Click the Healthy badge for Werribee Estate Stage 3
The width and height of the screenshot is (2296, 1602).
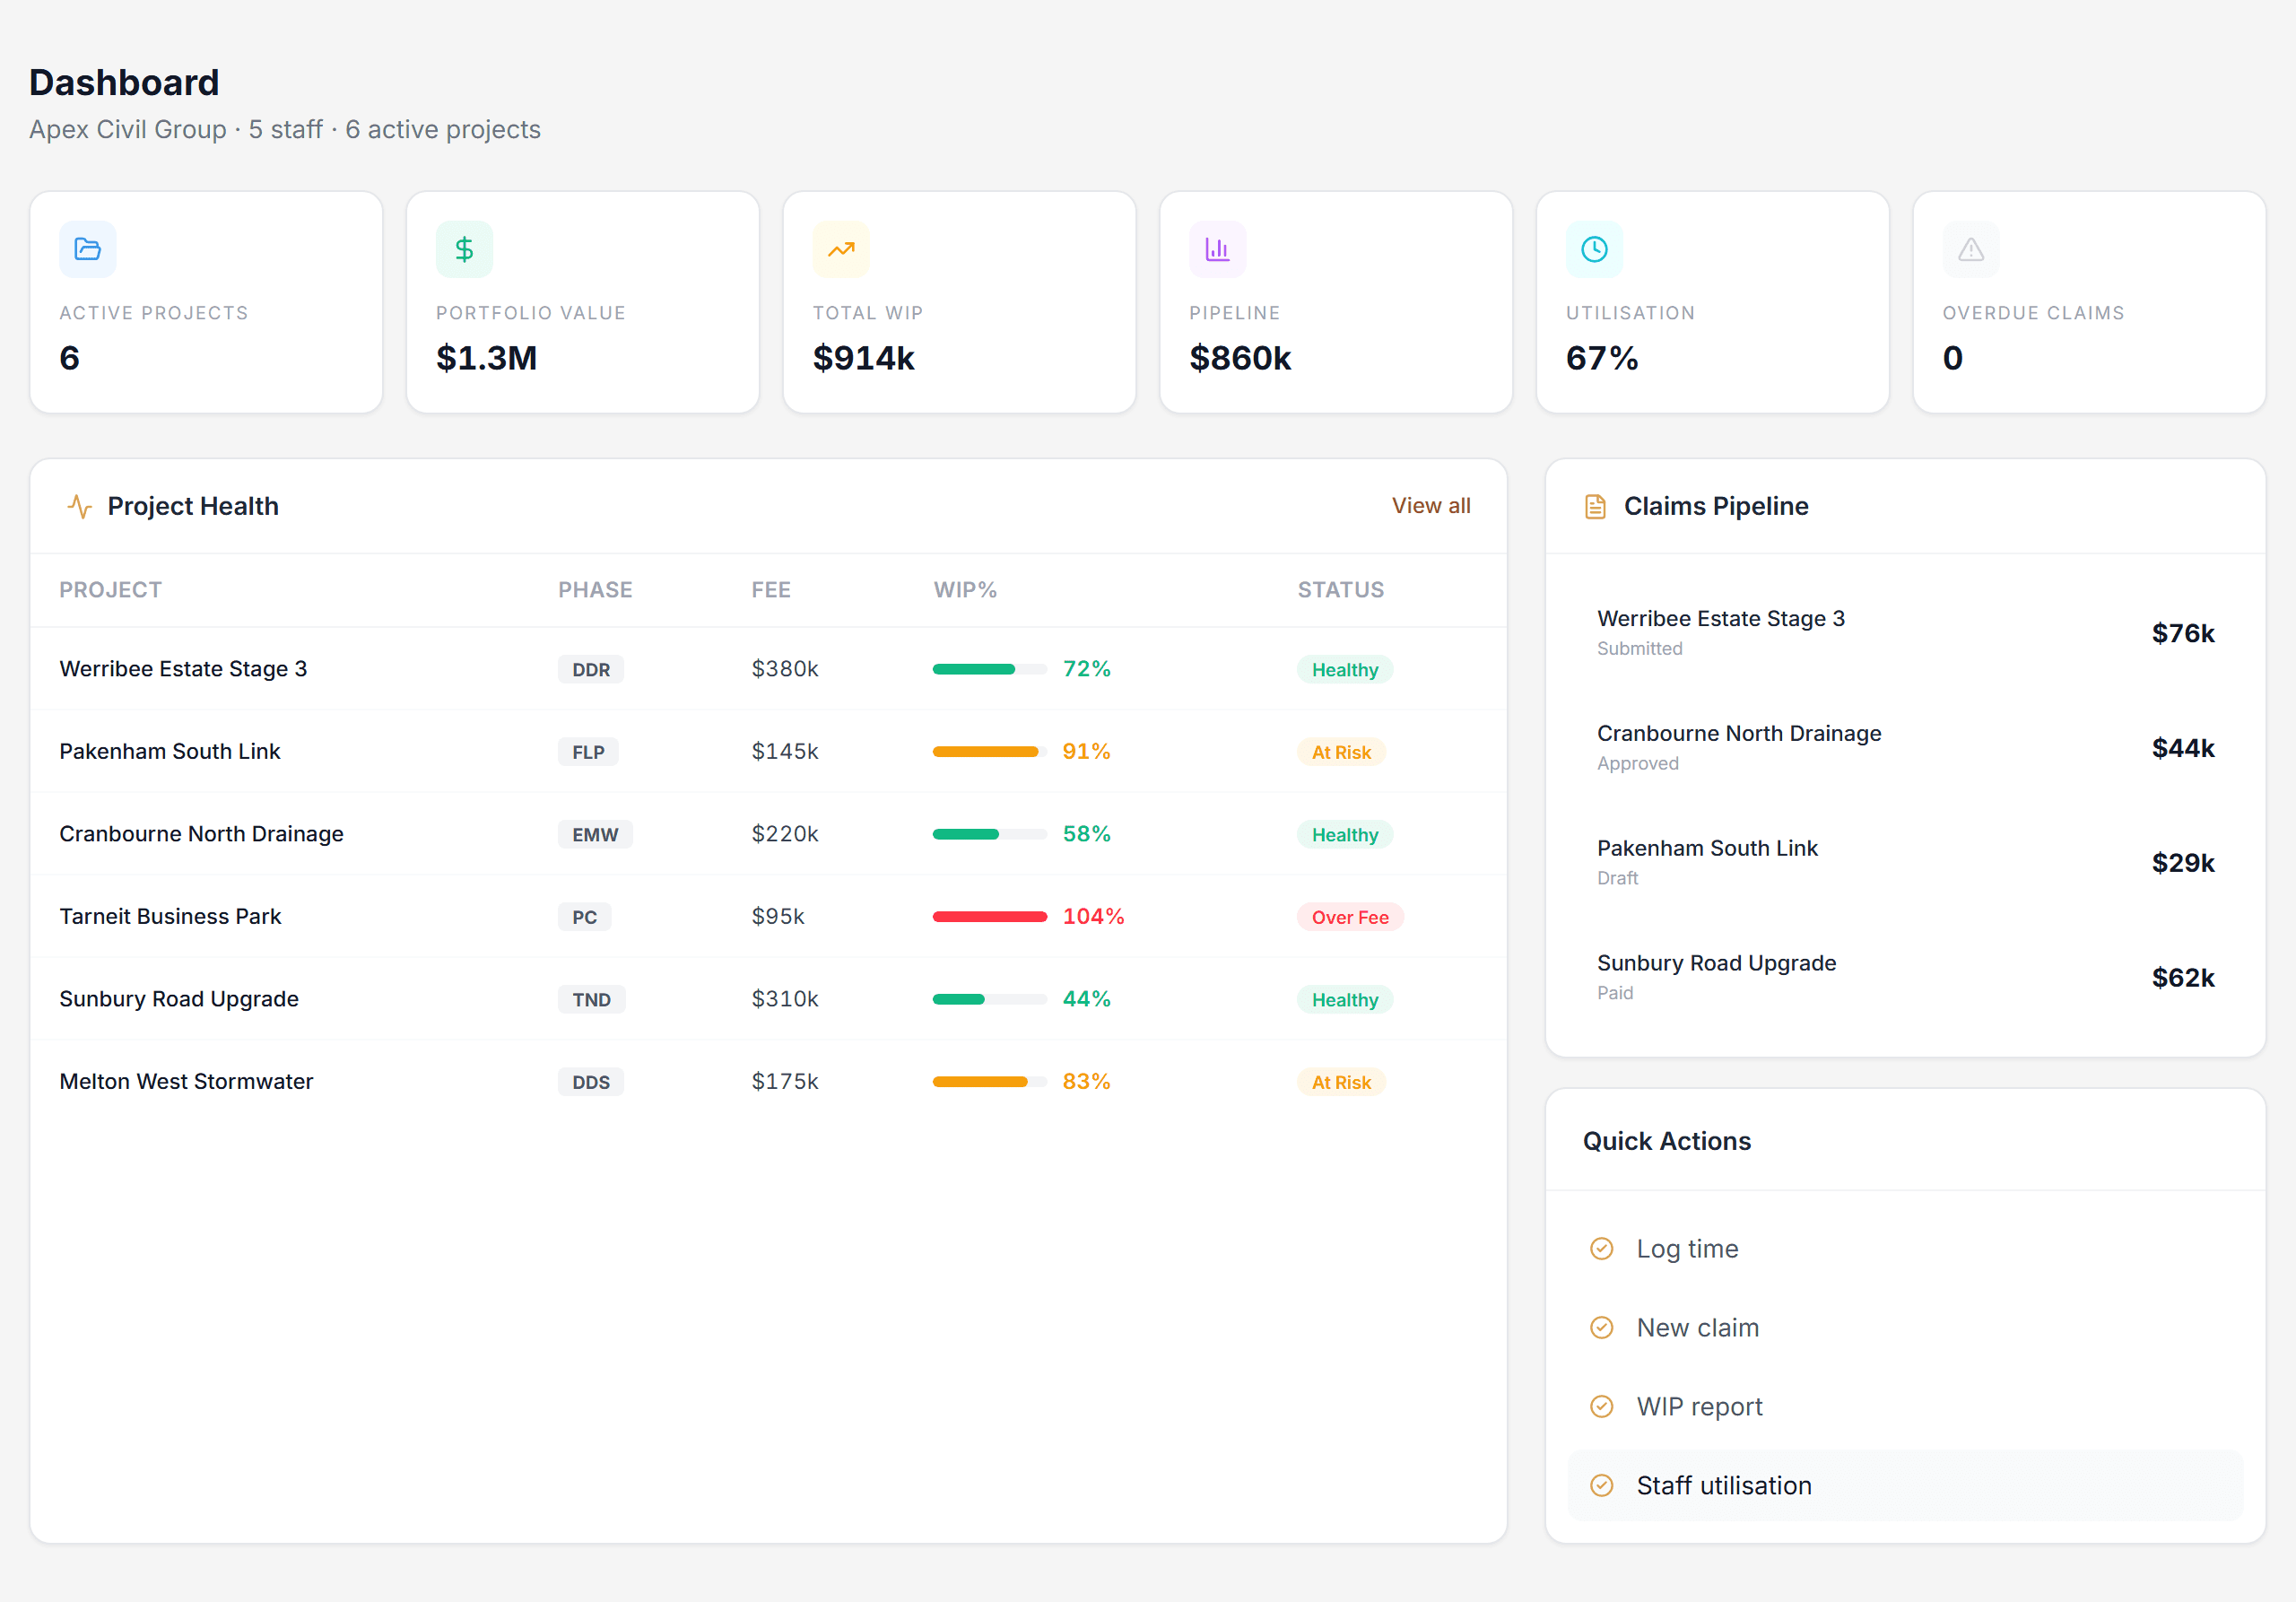[x=1345, y=670]
